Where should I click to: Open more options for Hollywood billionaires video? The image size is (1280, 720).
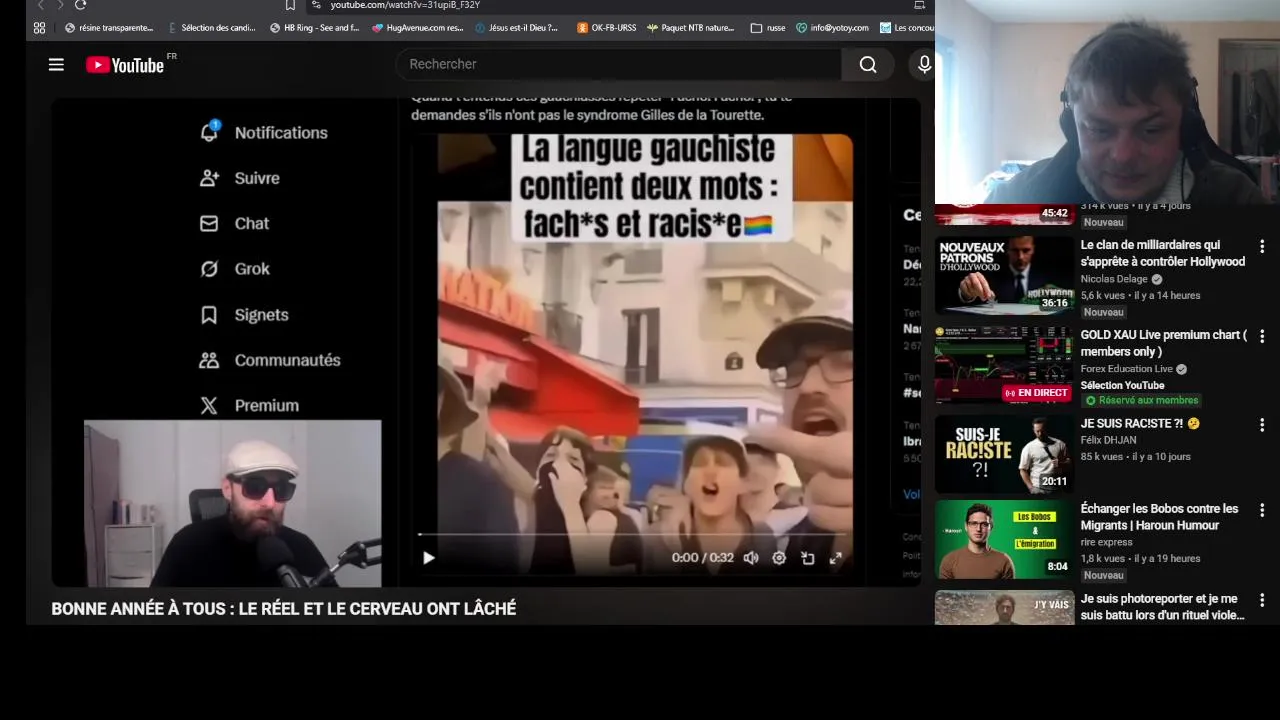coord(1262,246)
